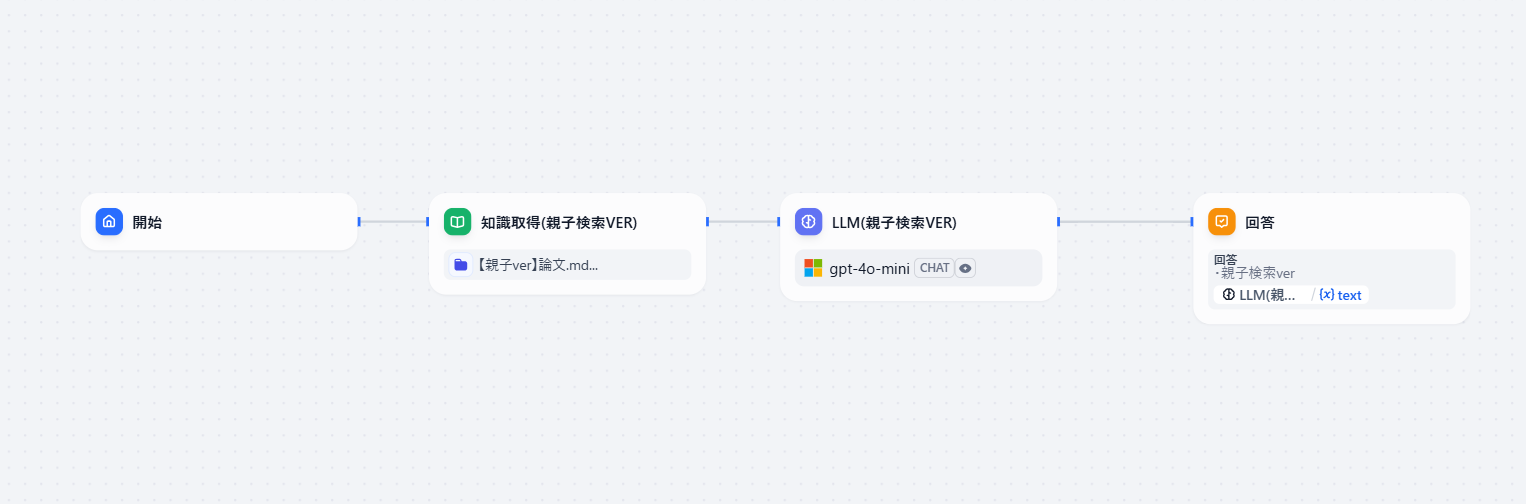
Task: Click the 回答 node title text
Action: (1260, 222)
